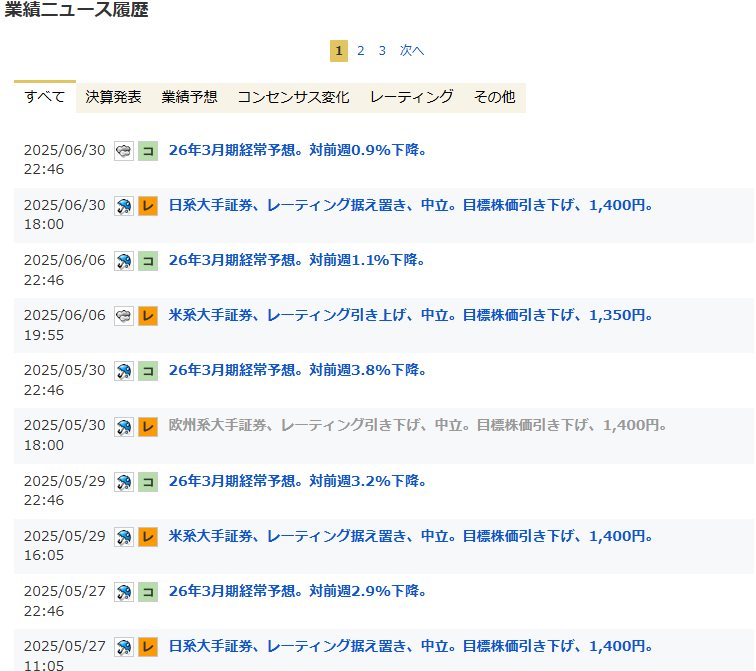This screenshot has height=671, width=756.
Task: Click date text 2025/05/27 22:46
Action: pyautogui.click(x=65, y=601)
